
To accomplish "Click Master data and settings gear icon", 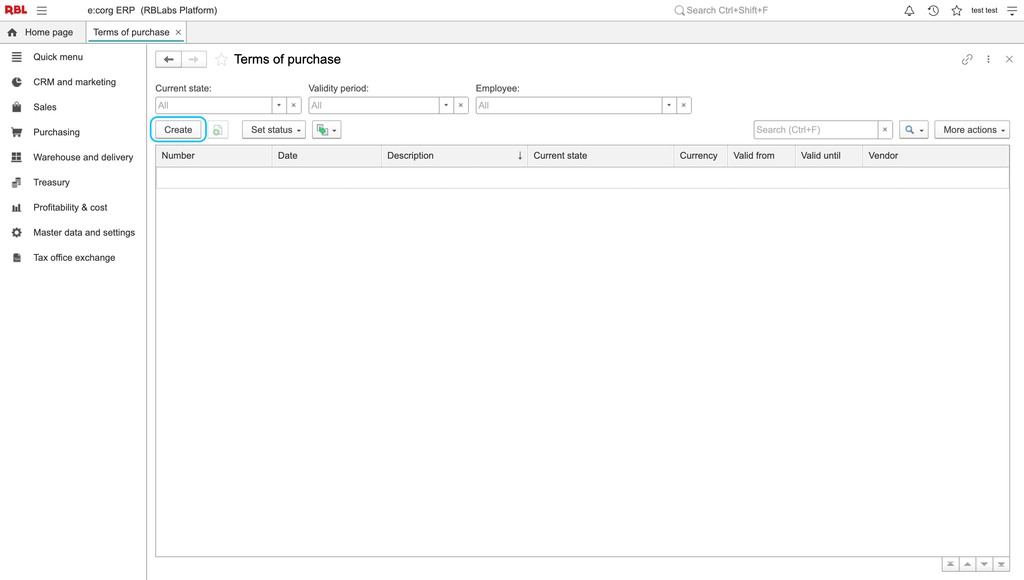I will pos(17,233).
